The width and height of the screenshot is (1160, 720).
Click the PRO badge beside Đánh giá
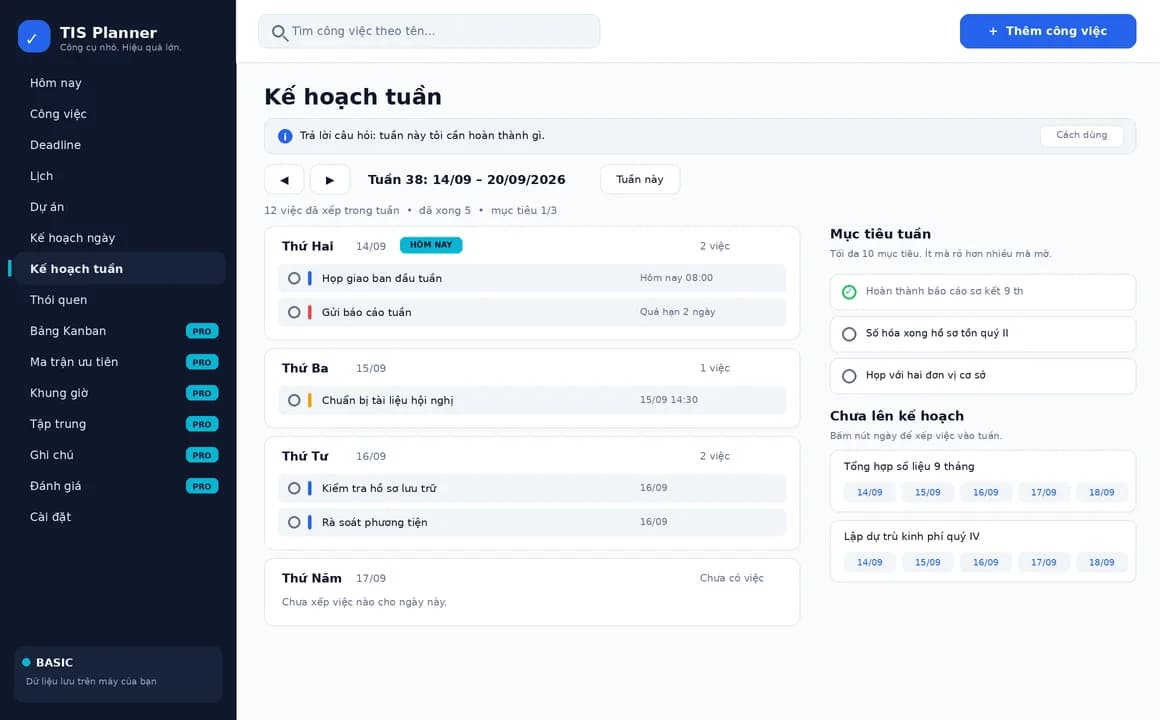(x=202, y=487)
